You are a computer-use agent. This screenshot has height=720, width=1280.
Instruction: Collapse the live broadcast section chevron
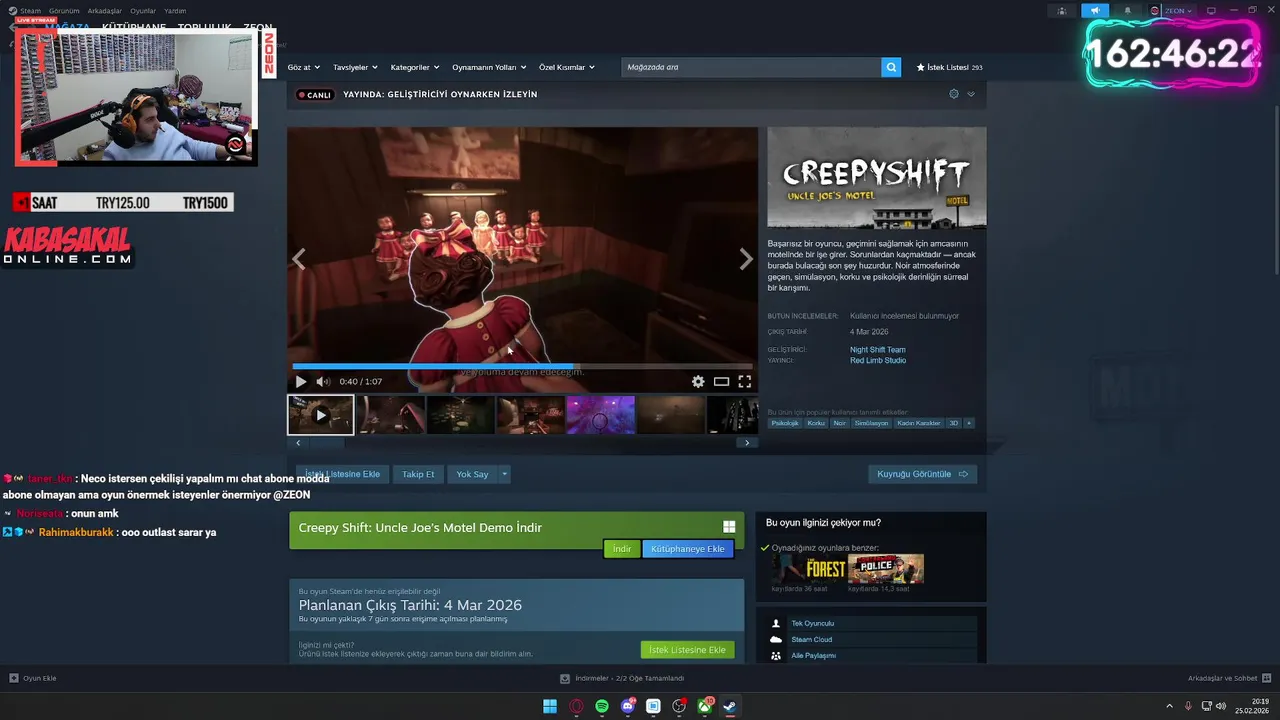[971, 94]
